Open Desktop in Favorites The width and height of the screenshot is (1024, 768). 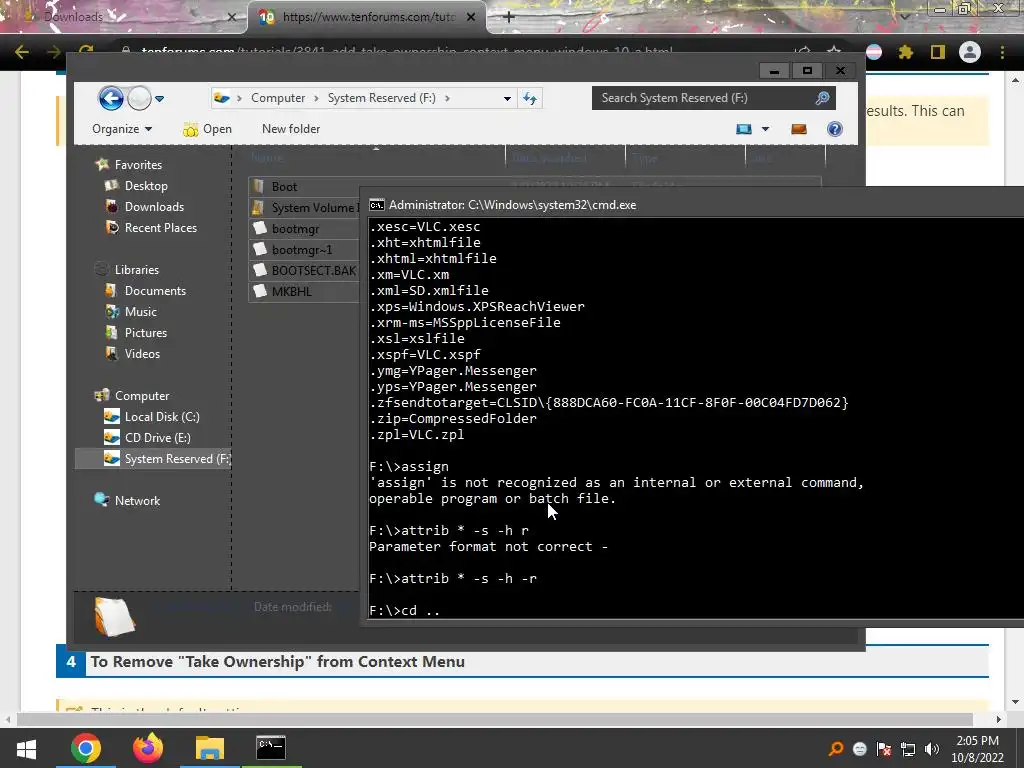point(136,185)
